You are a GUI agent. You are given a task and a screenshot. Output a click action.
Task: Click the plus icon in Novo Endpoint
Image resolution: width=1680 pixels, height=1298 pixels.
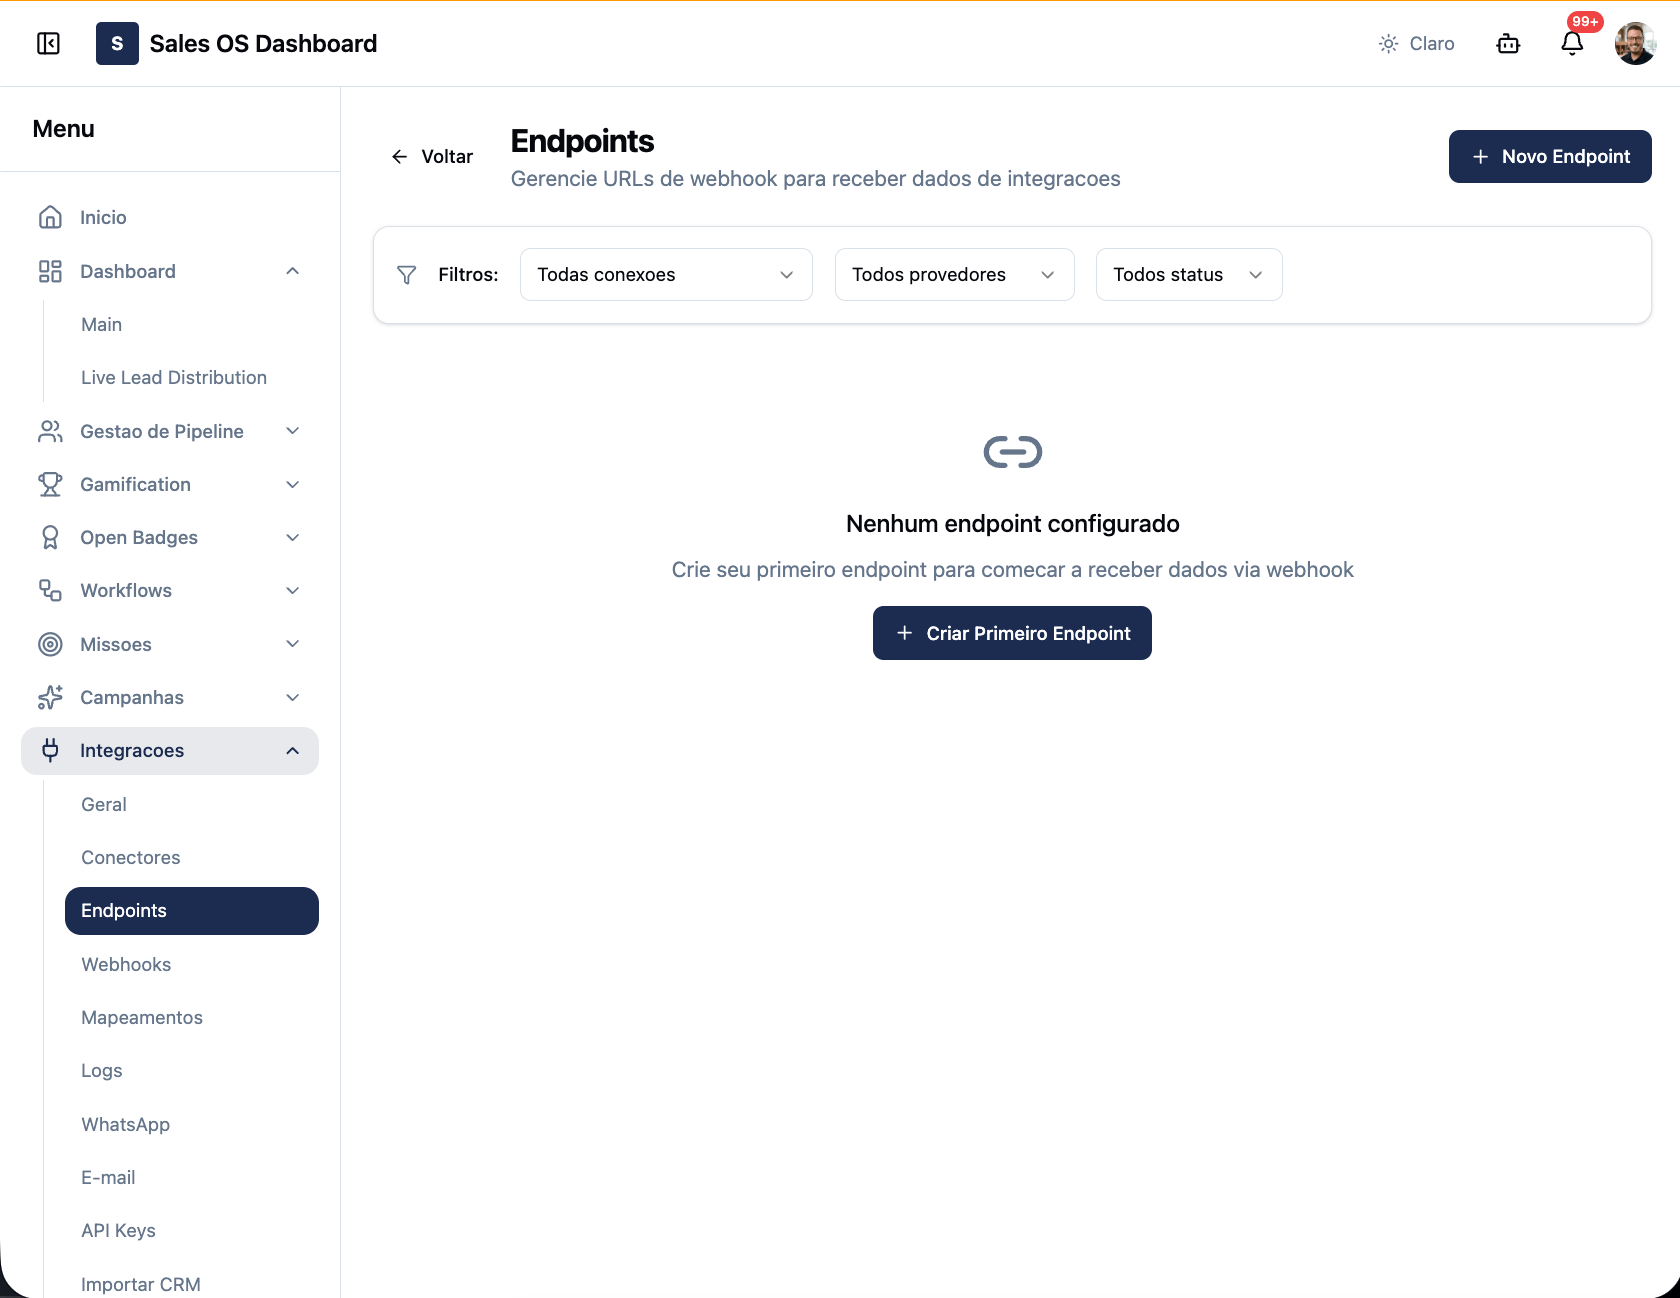point(1481,156)
